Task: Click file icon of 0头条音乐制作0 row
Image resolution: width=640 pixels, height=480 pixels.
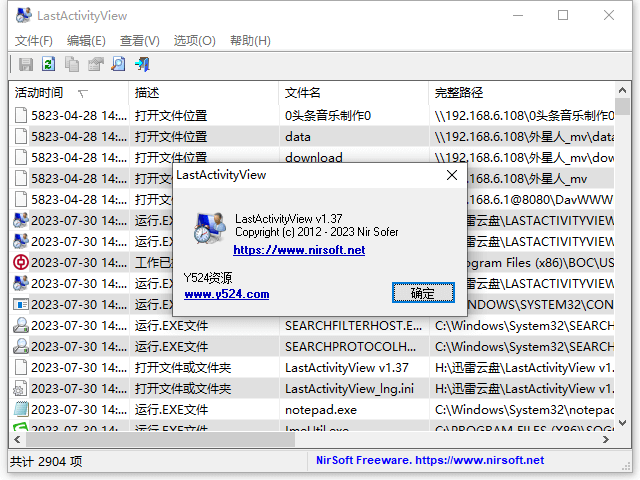Action: (21, 116)
